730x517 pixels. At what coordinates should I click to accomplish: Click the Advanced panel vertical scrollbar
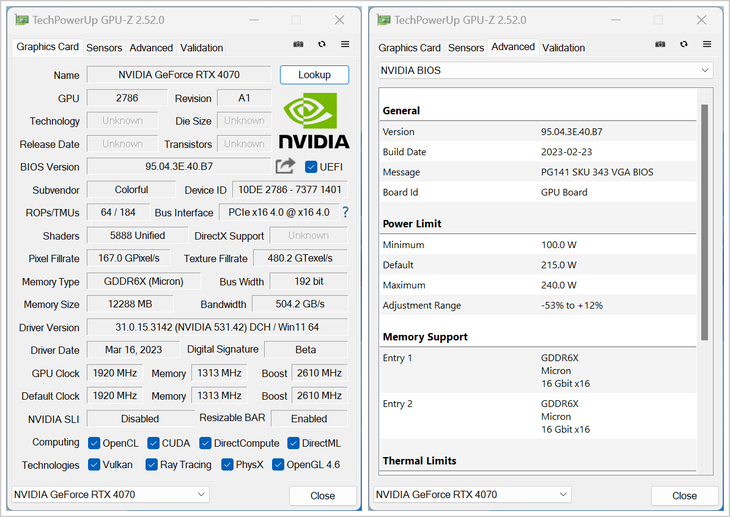[704, 220]
